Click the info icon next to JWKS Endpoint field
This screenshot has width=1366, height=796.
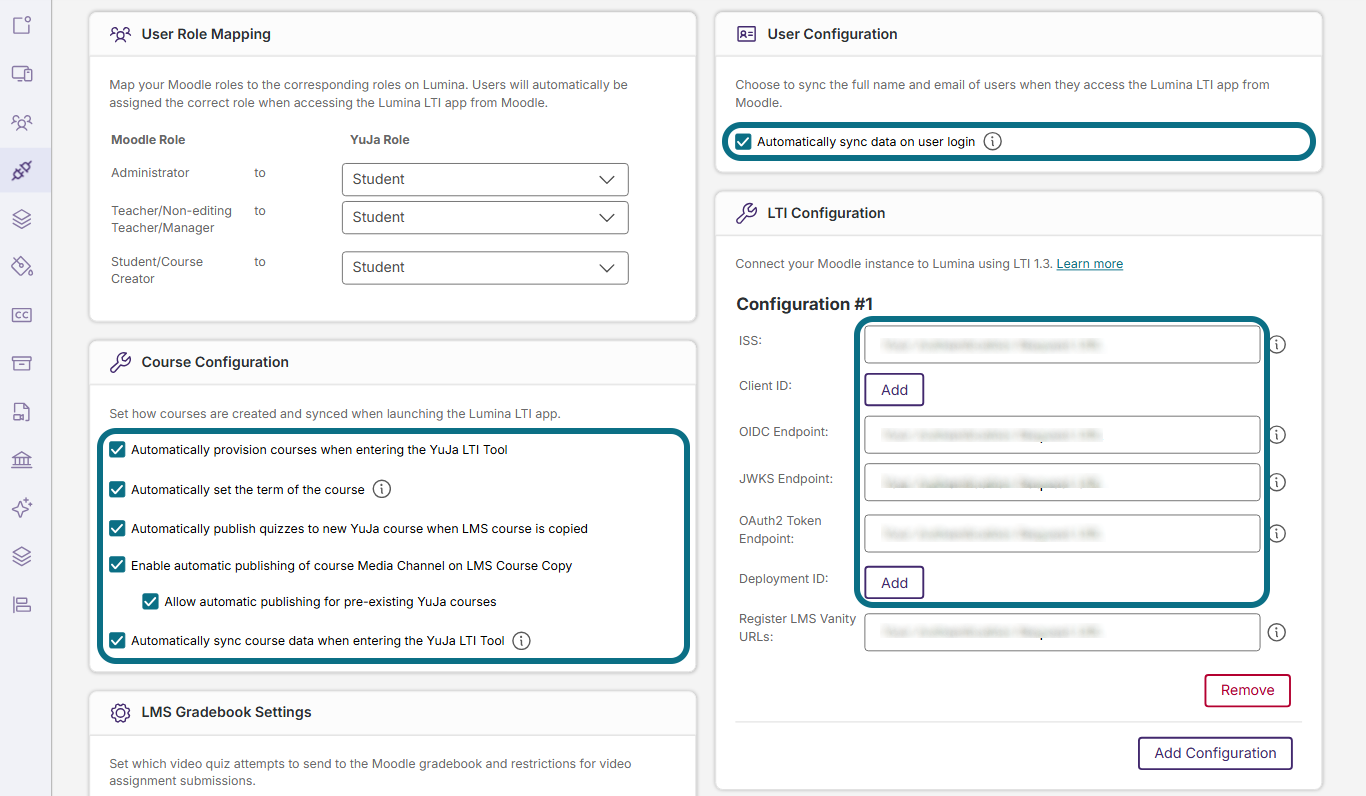(1277, 482)
